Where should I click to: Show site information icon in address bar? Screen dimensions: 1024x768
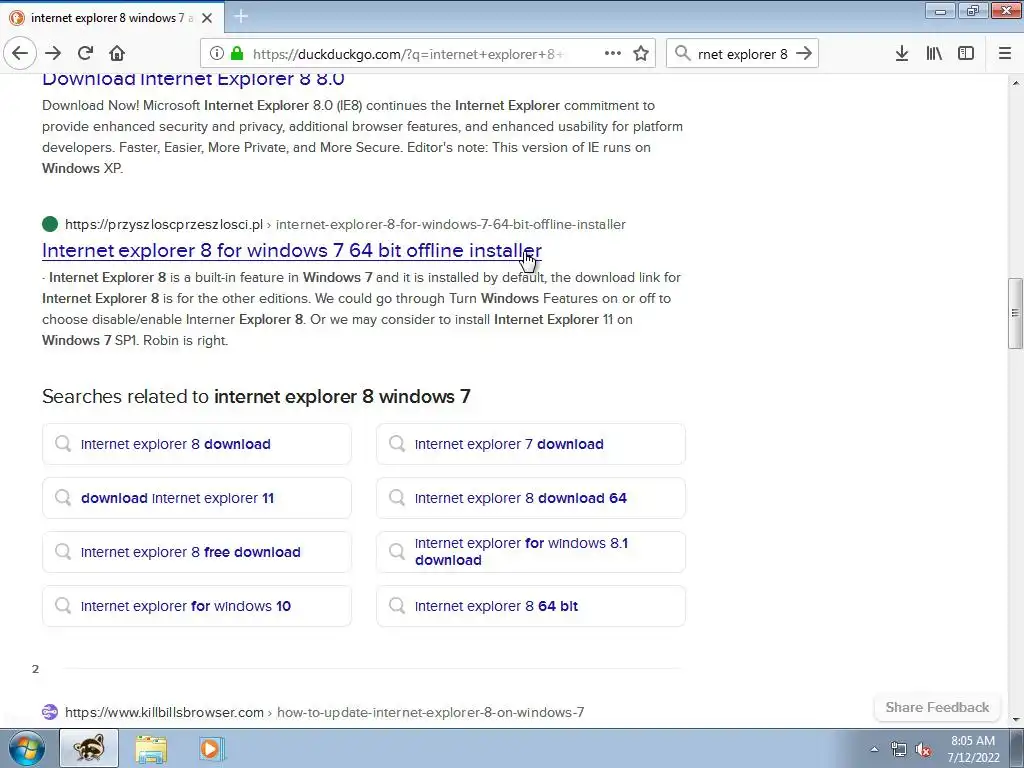pyautogui.click(x=217, y=54)
